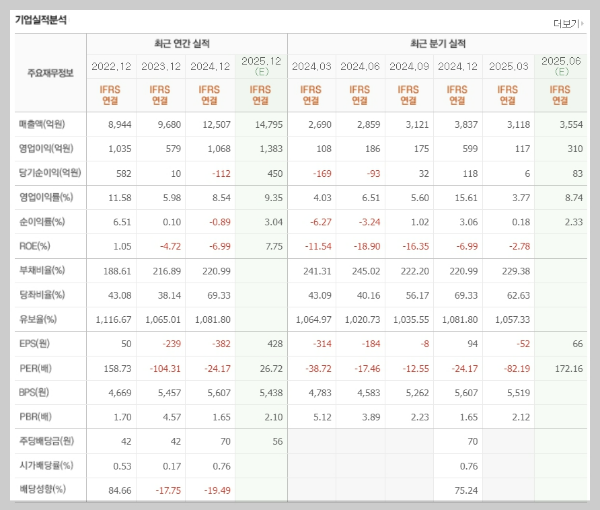600x510 pixels.
Task: Click the 84.66 payout ratio value
Action: (120, 490)
